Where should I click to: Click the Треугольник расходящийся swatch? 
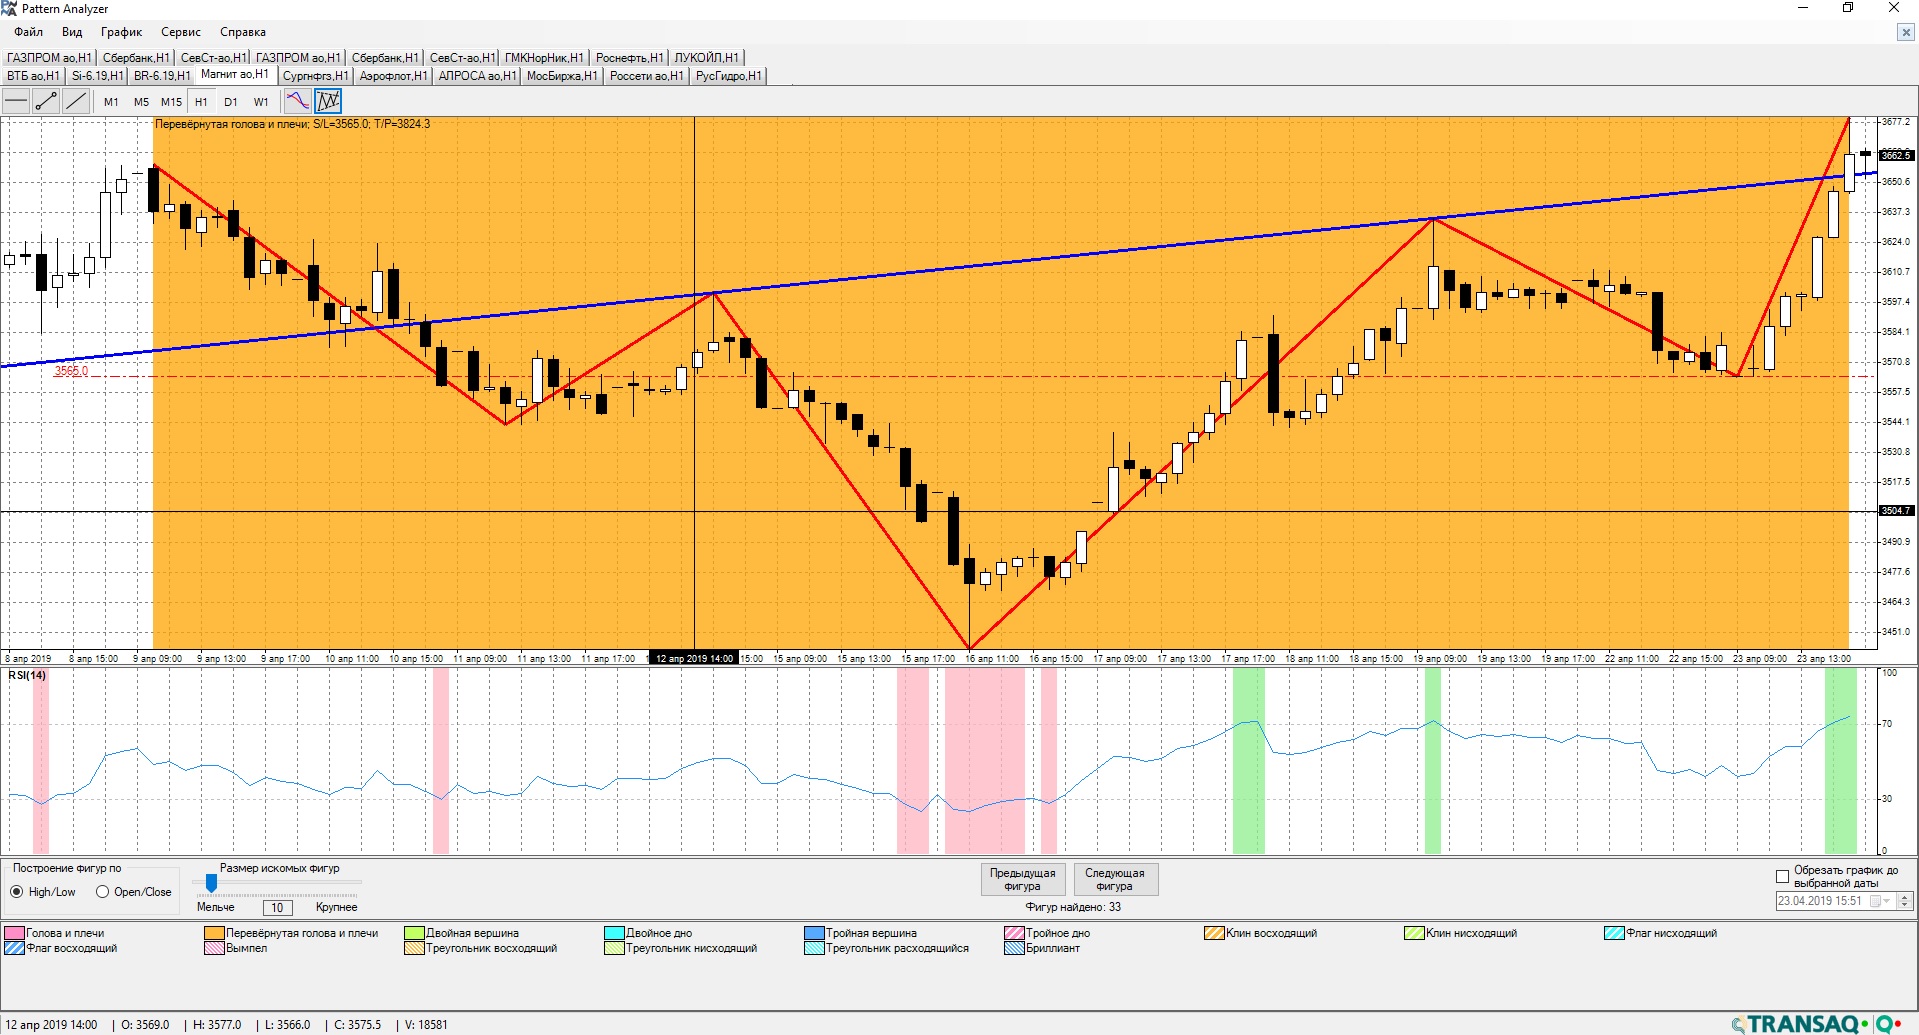tap(814, 948)
